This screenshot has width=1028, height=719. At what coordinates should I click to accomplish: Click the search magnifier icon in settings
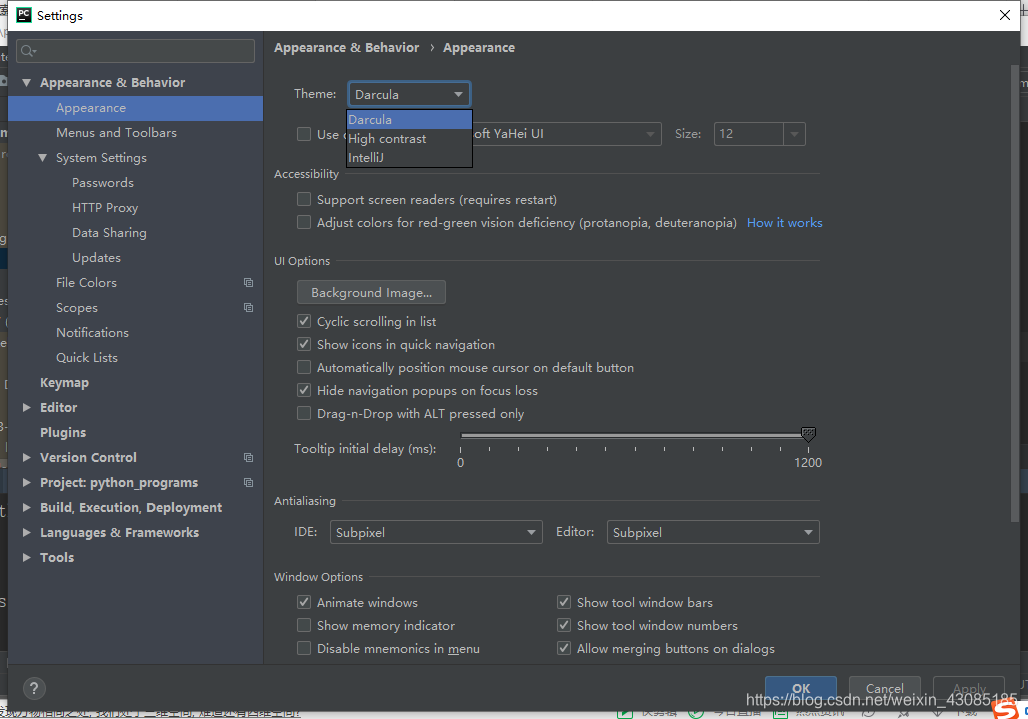(28, 51)
